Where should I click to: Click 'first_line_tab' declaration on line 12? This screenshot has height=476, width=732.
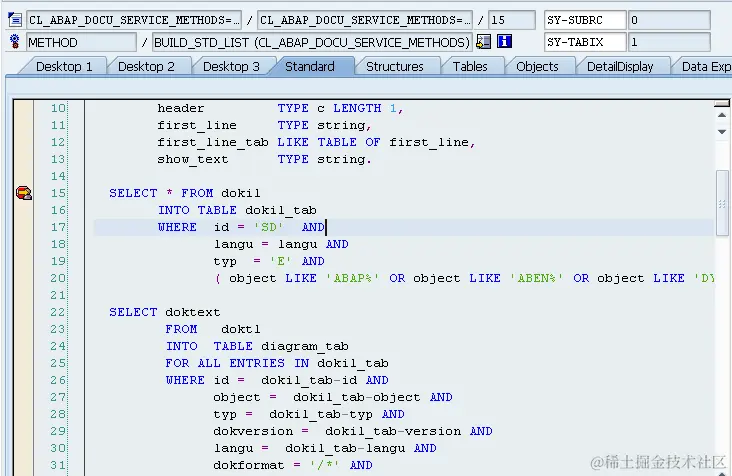click(x=213, y=142)
